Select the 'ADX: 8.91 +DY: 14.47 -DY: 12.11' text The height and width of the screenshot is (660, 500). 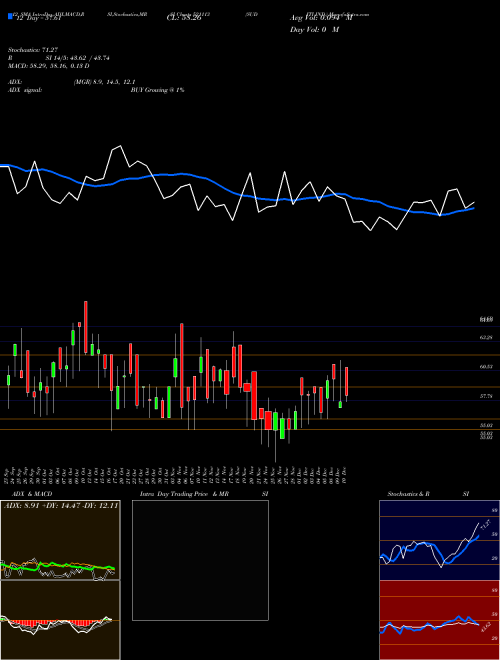[x=61, y=506]
